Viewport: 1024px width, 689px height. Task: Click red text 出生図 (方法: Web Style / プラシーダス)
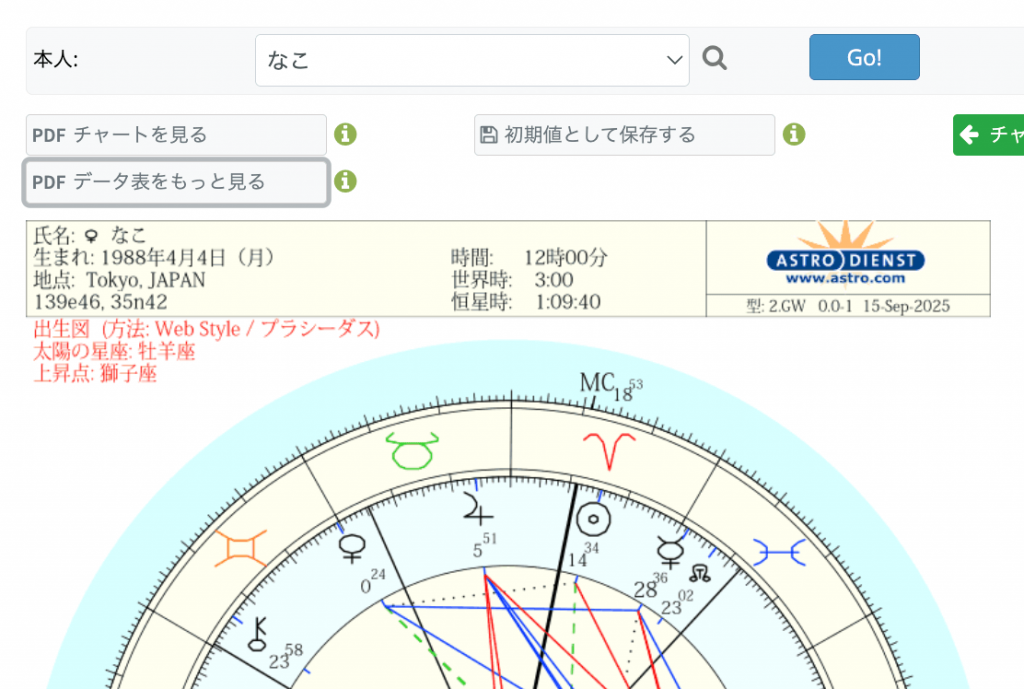[206, 328]
